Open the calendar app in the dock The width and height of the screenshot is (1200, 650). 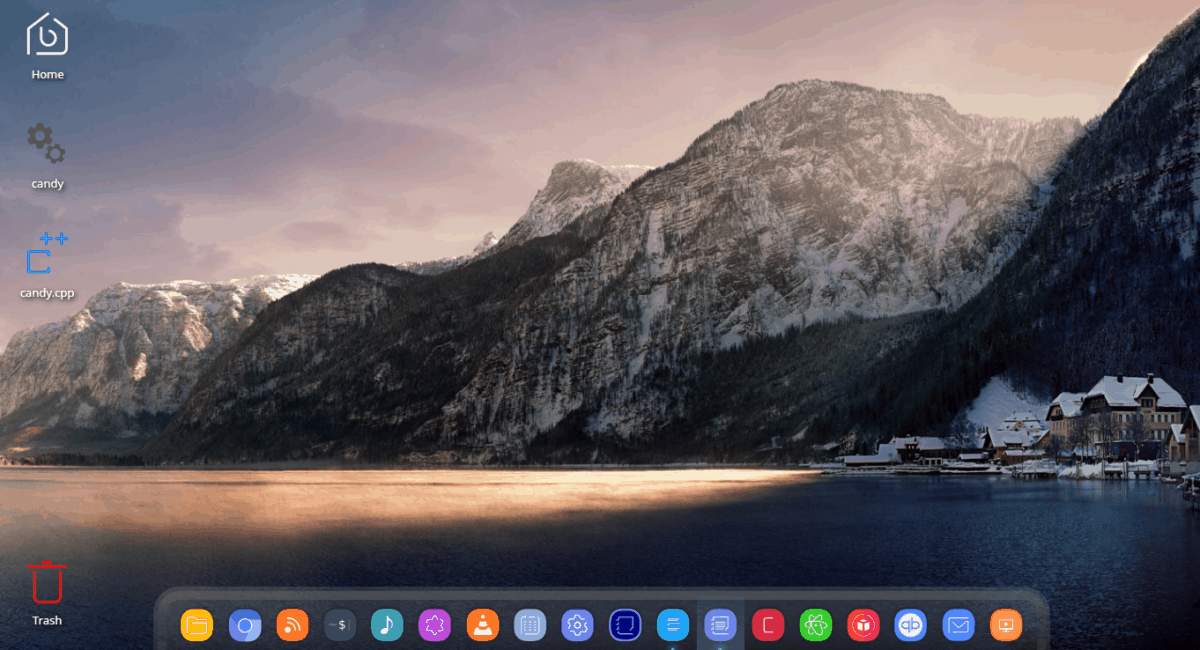pos(529,624)
